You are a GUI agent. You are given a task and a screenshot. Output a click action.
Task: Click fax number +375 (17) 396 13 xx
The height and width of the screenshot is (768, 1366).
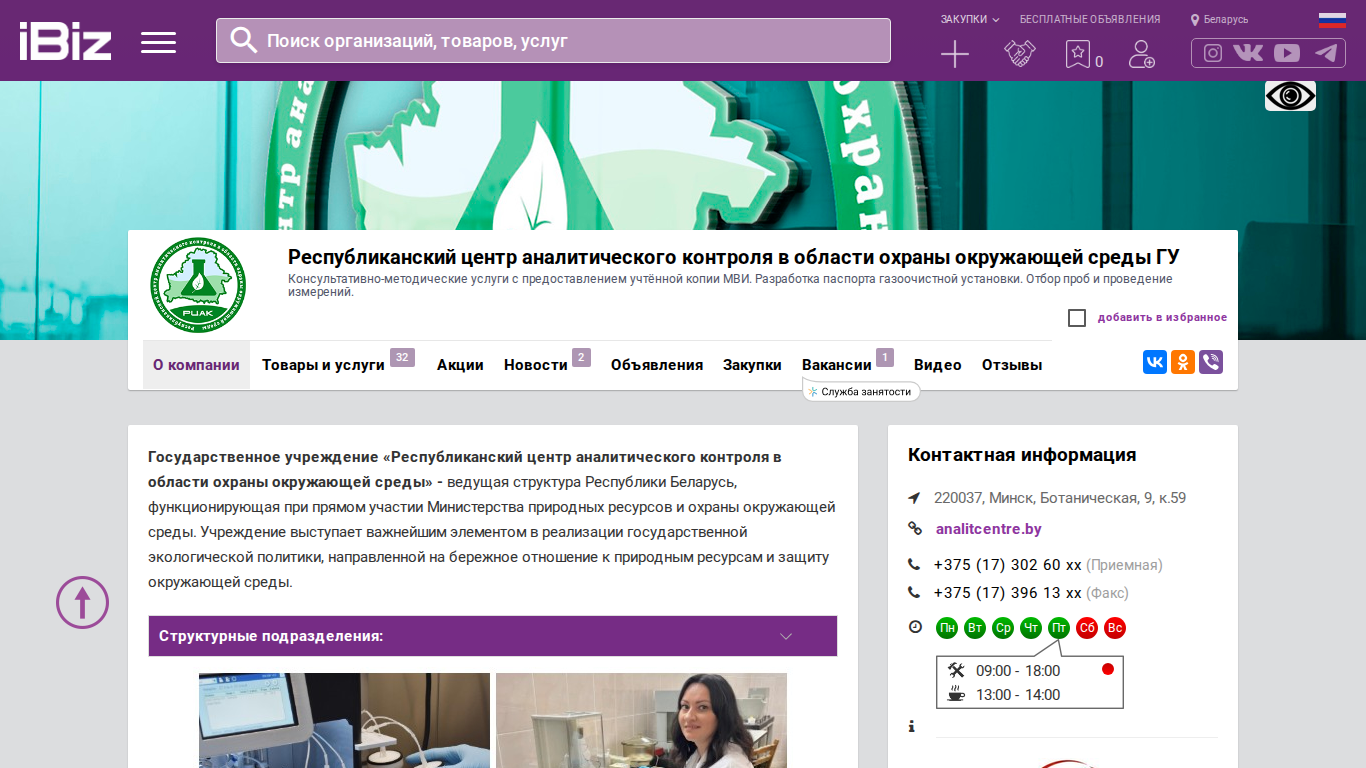pos(1008,593)
